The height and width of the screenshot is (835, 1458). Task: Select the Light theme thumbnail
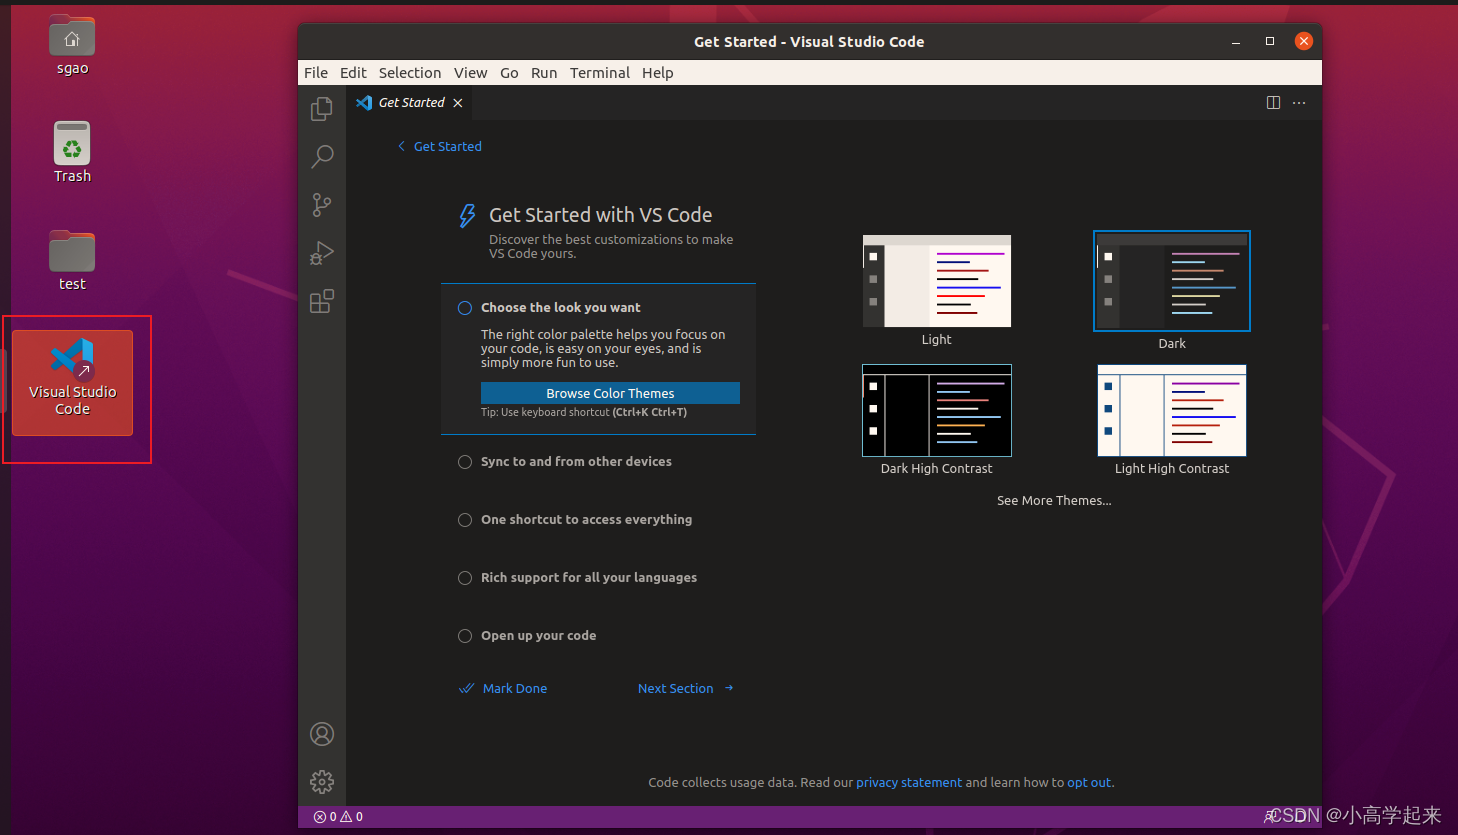(x=937, y=281)
